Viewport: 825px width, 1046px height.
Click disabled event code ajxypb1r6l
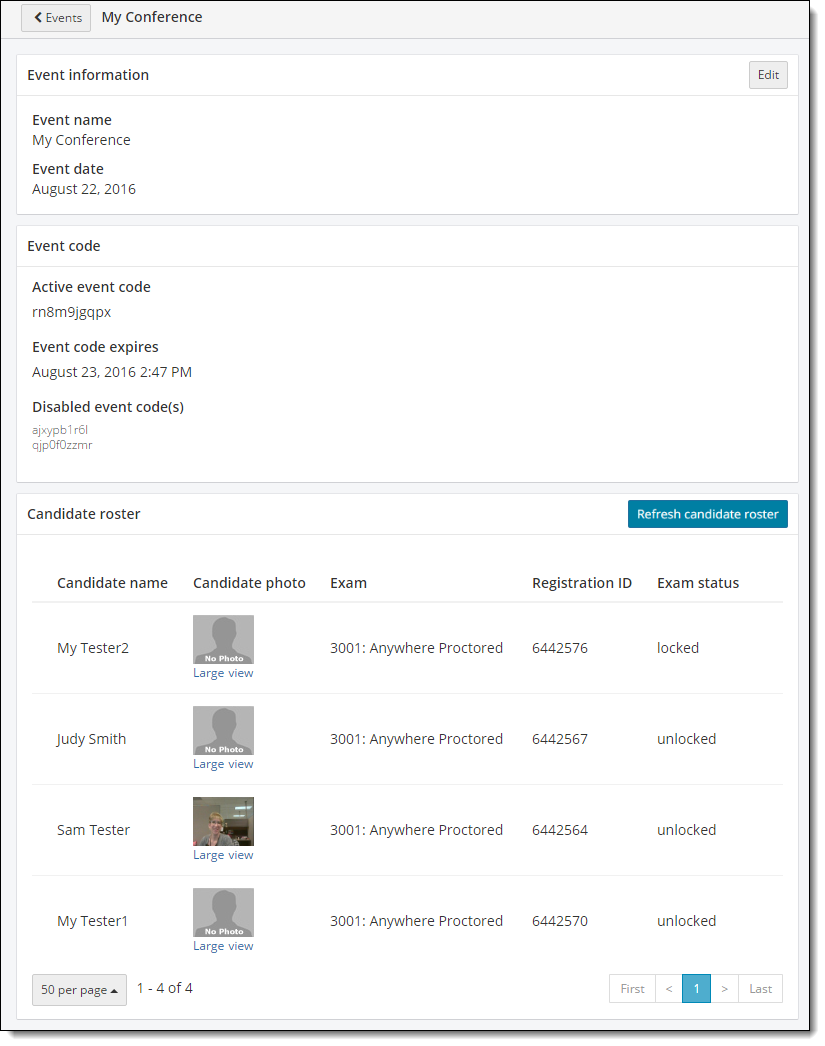(x=60, y=430)
